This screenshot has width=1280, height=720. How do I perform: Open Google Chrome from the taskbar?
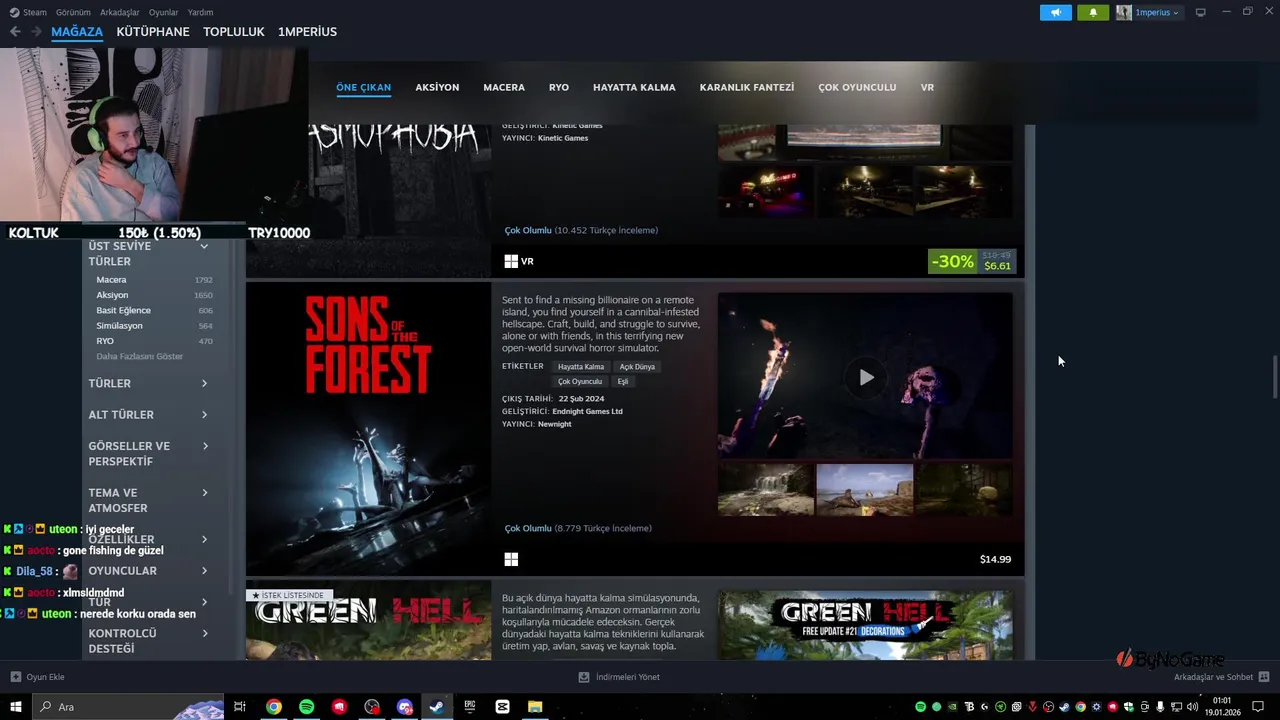click(273, 707)
